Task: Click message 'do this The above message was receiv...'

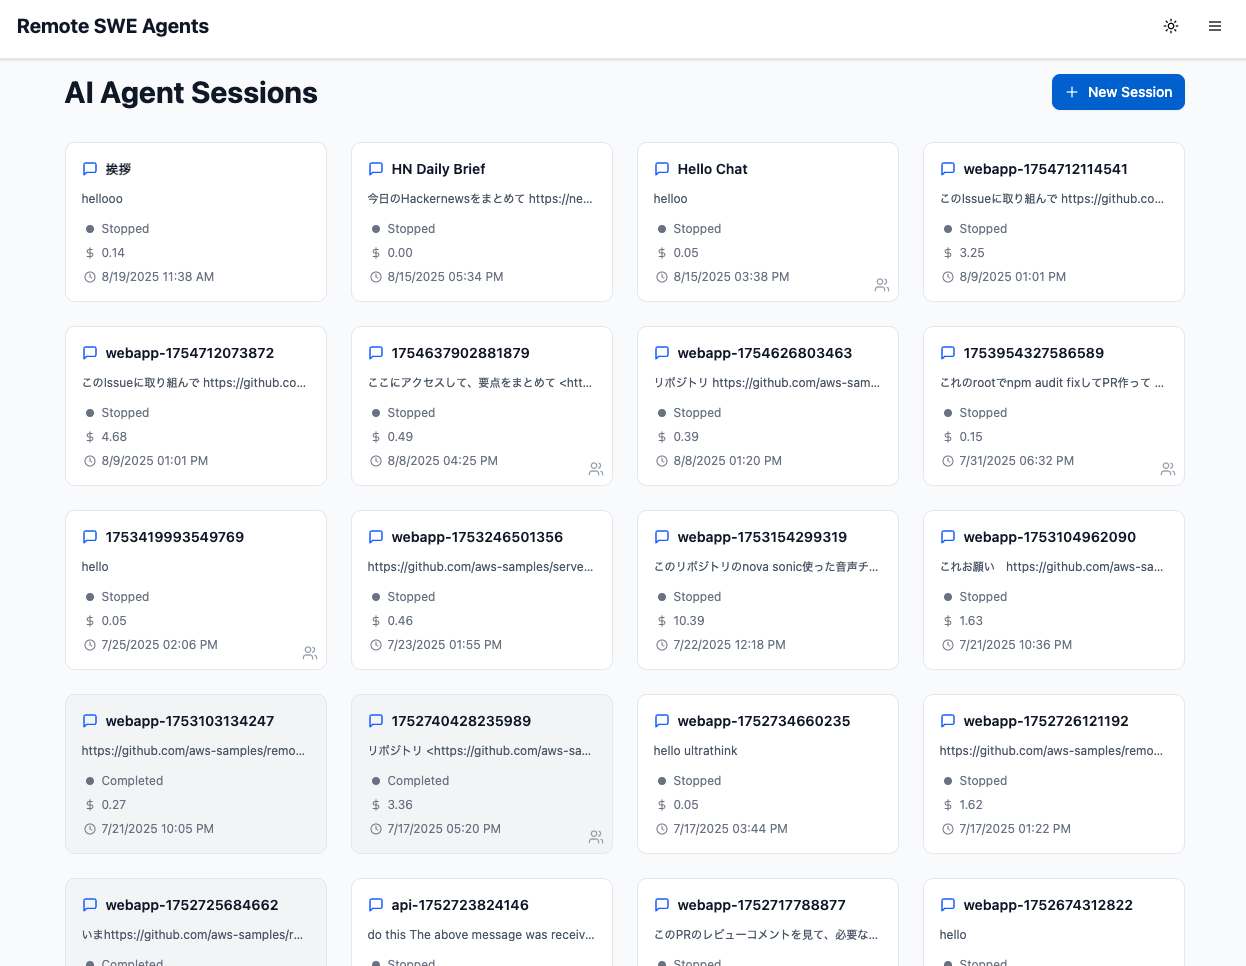Action: [481, 935]
